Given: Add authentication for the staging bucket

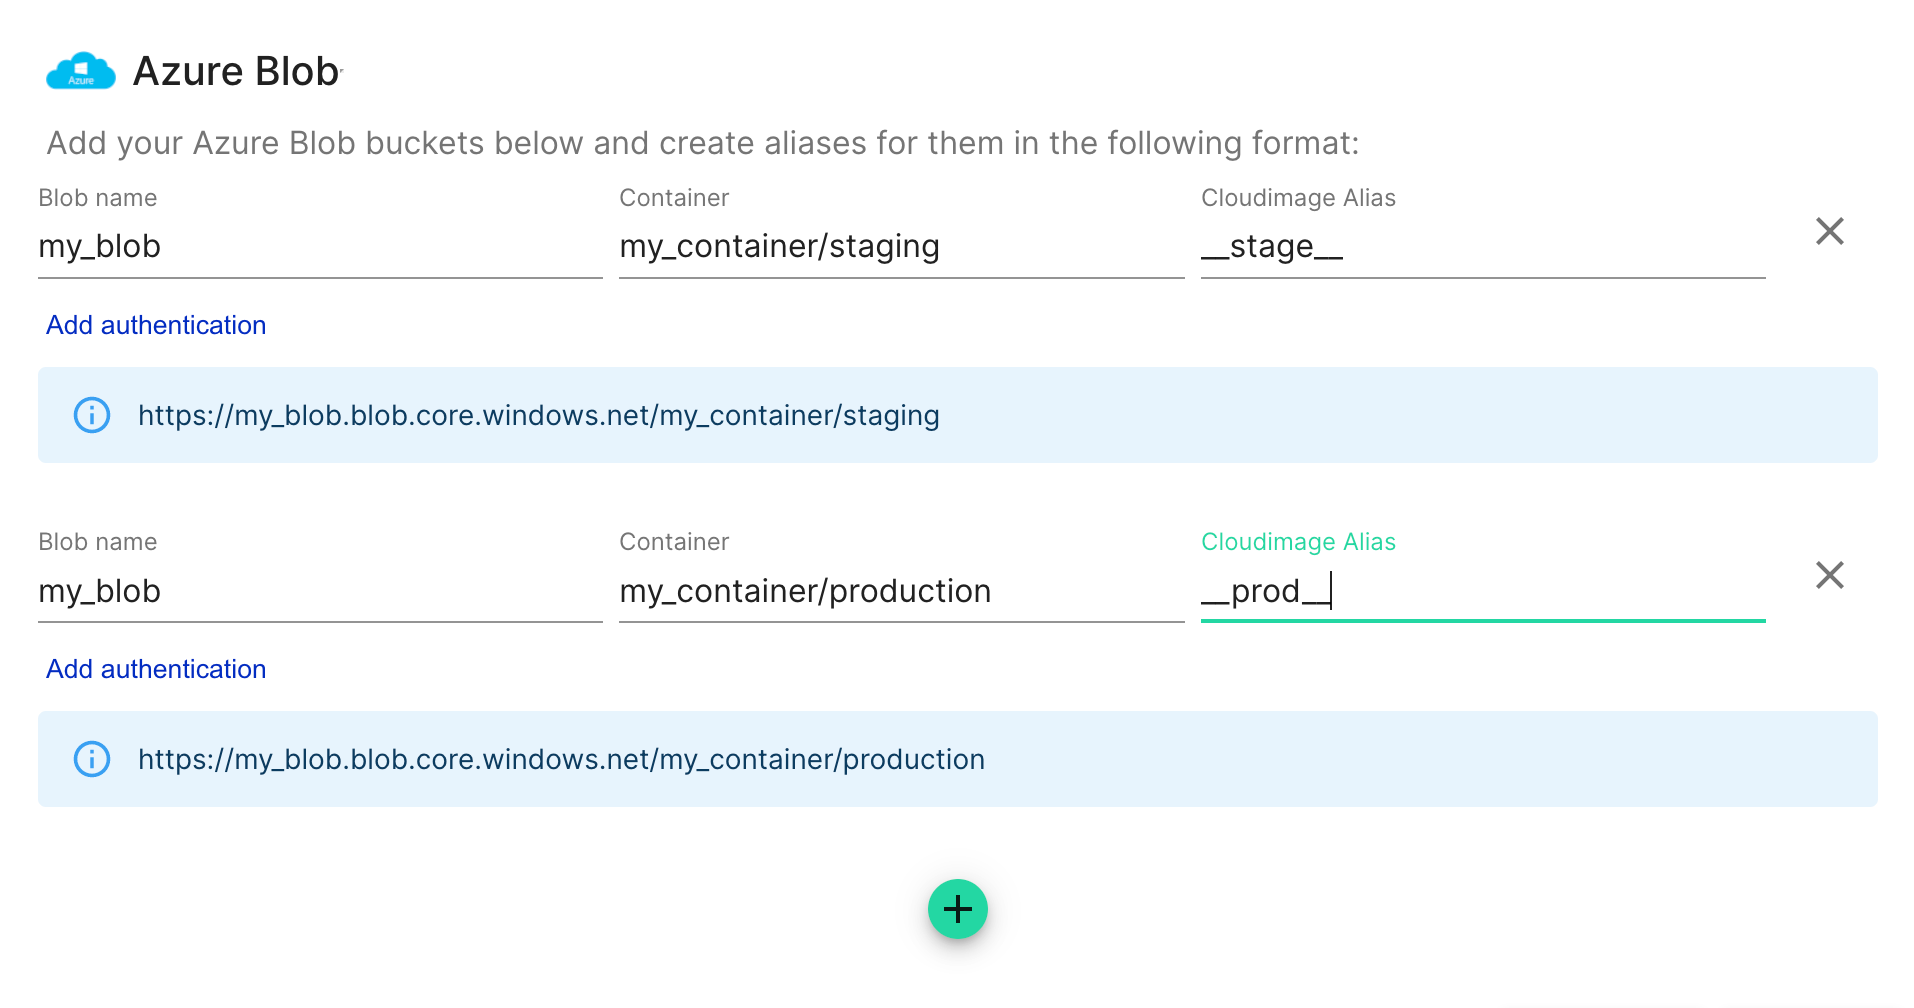Looking at the screenshot, I should pyautogui.click(x=156, y=325).
